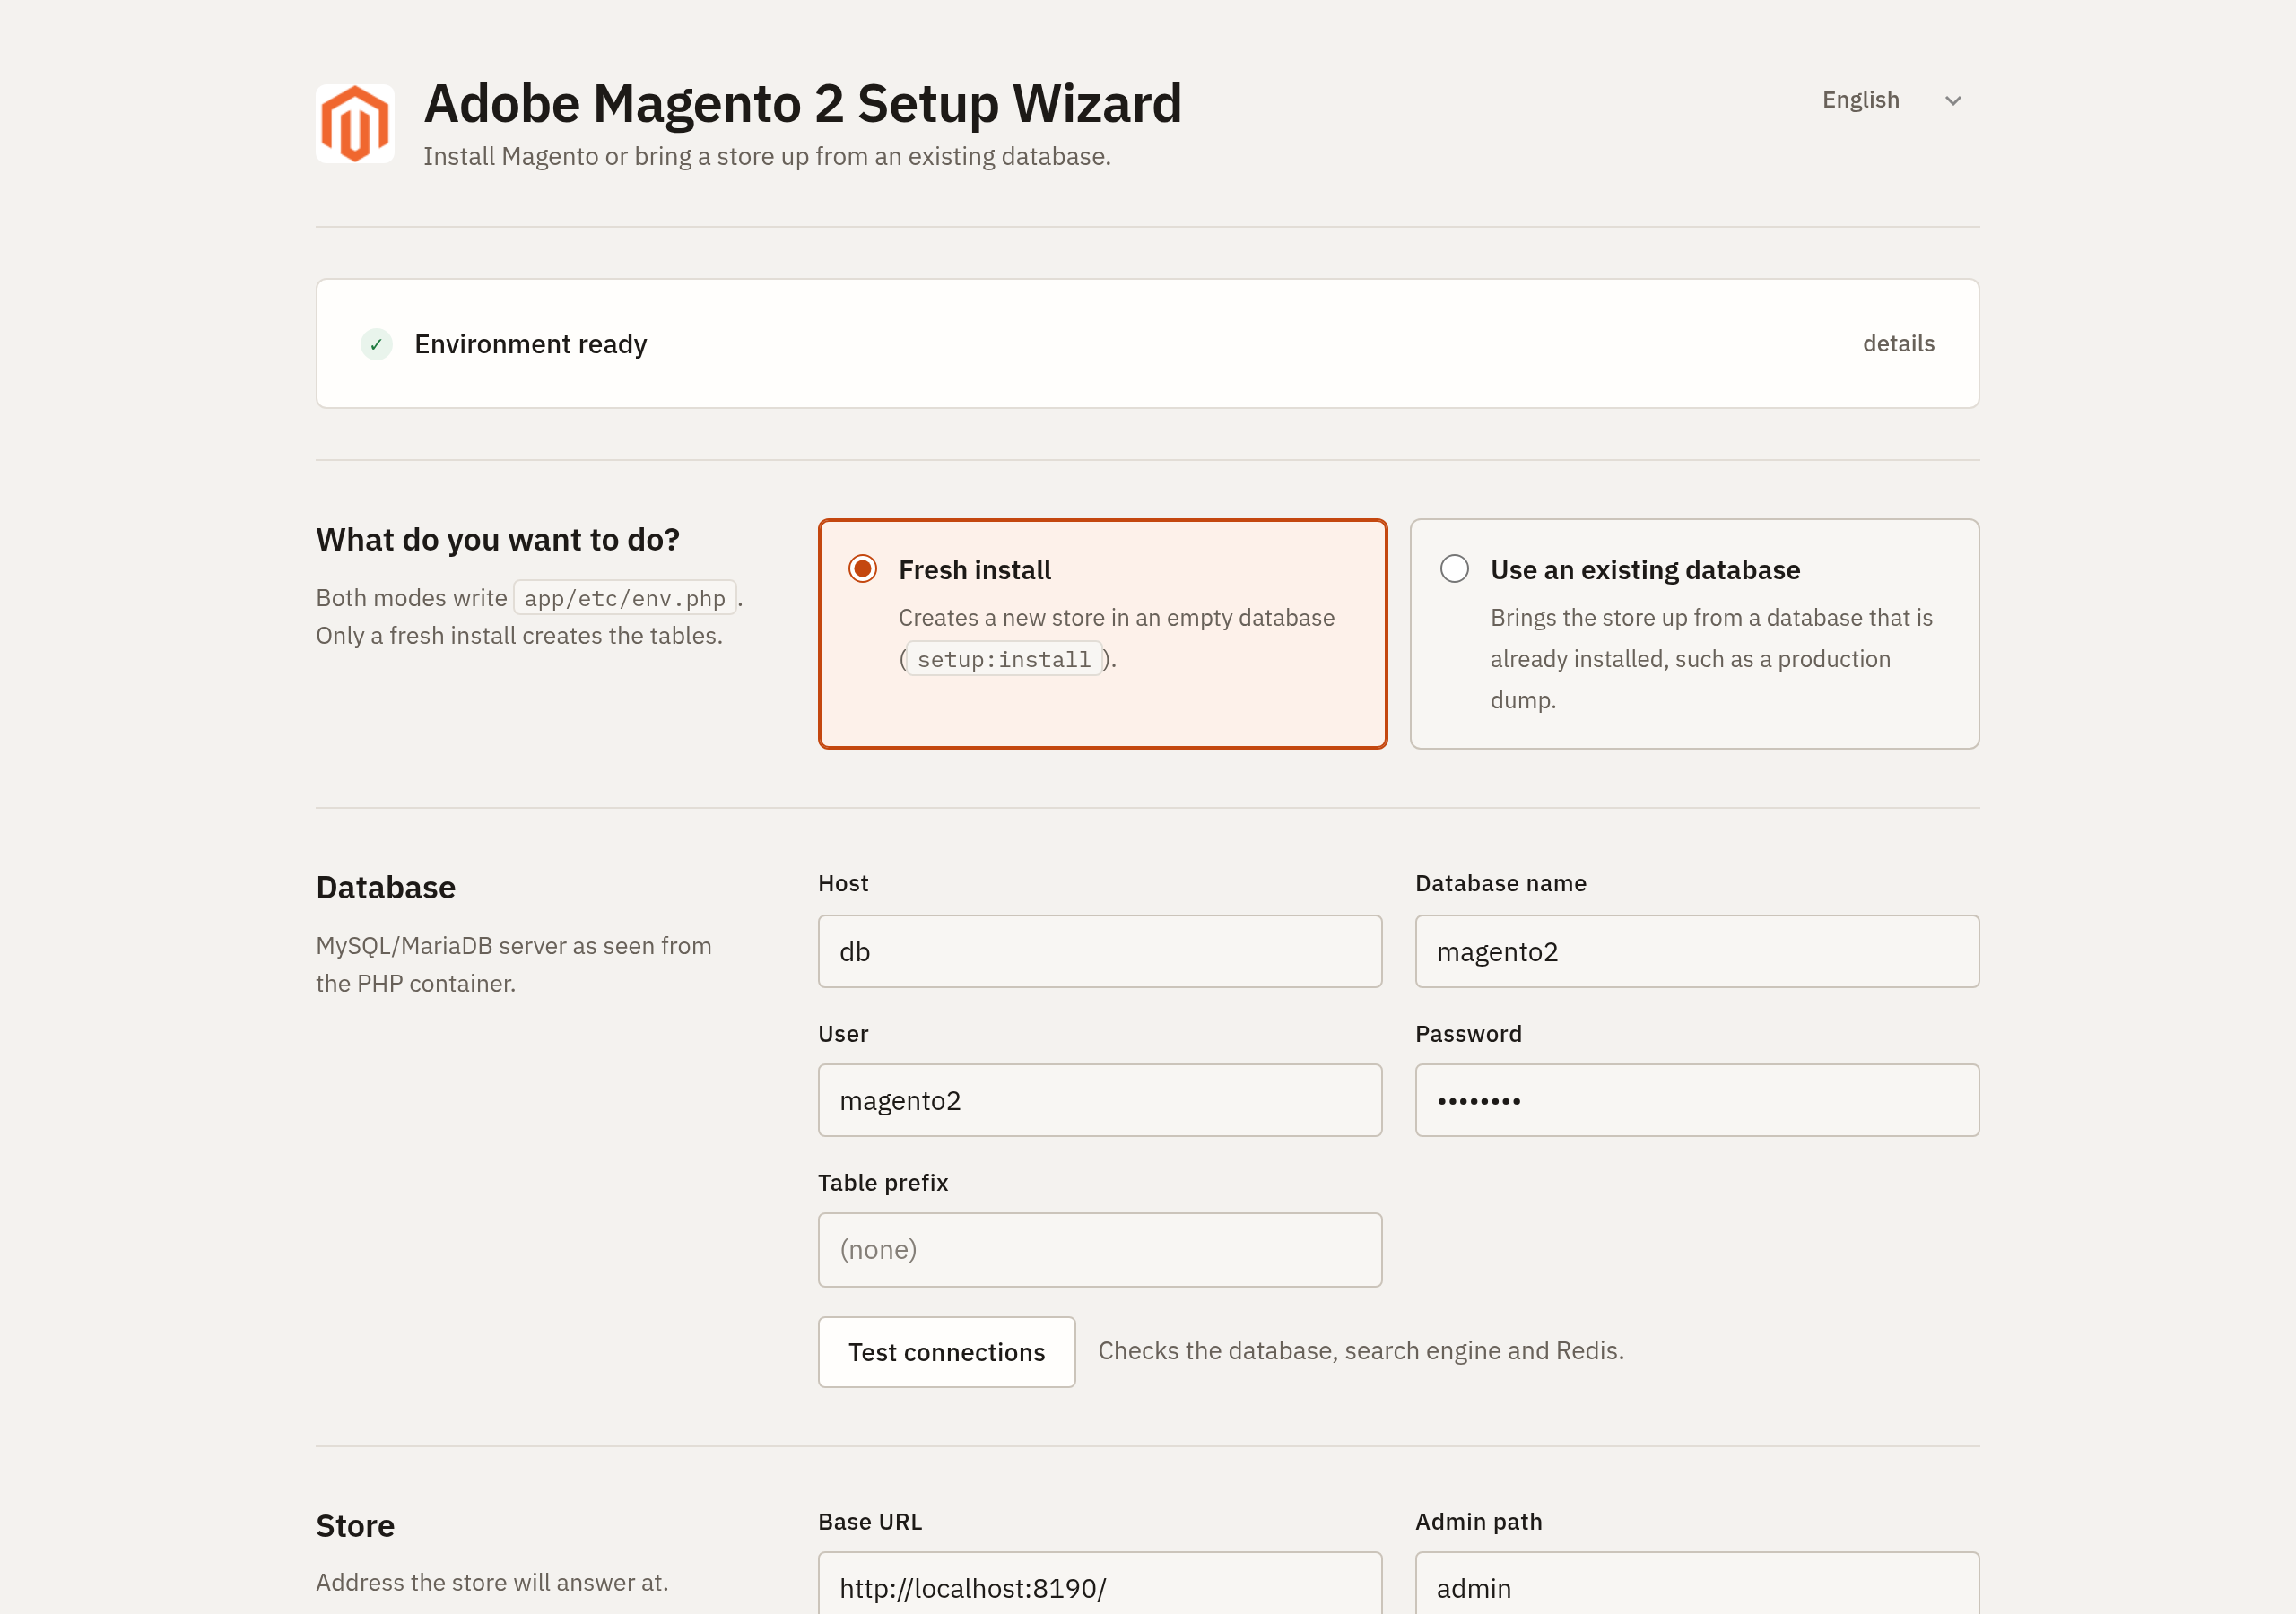Image resolution: width=2296 pixels, height=1614 pixels.
Task: Click the Database section heading
Action: 386,888
